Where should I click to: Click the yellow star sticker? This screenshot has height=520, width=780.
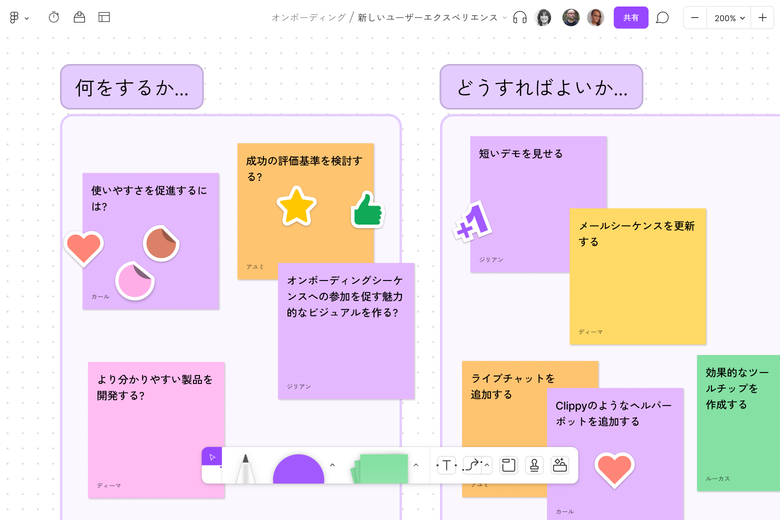coord(296,206)
